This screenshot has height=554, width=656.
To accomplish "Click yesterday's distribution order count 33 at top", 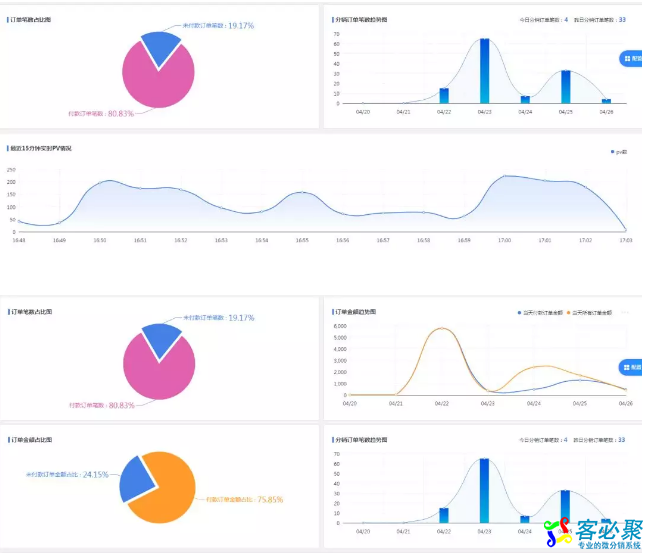I will click(622, 19).
